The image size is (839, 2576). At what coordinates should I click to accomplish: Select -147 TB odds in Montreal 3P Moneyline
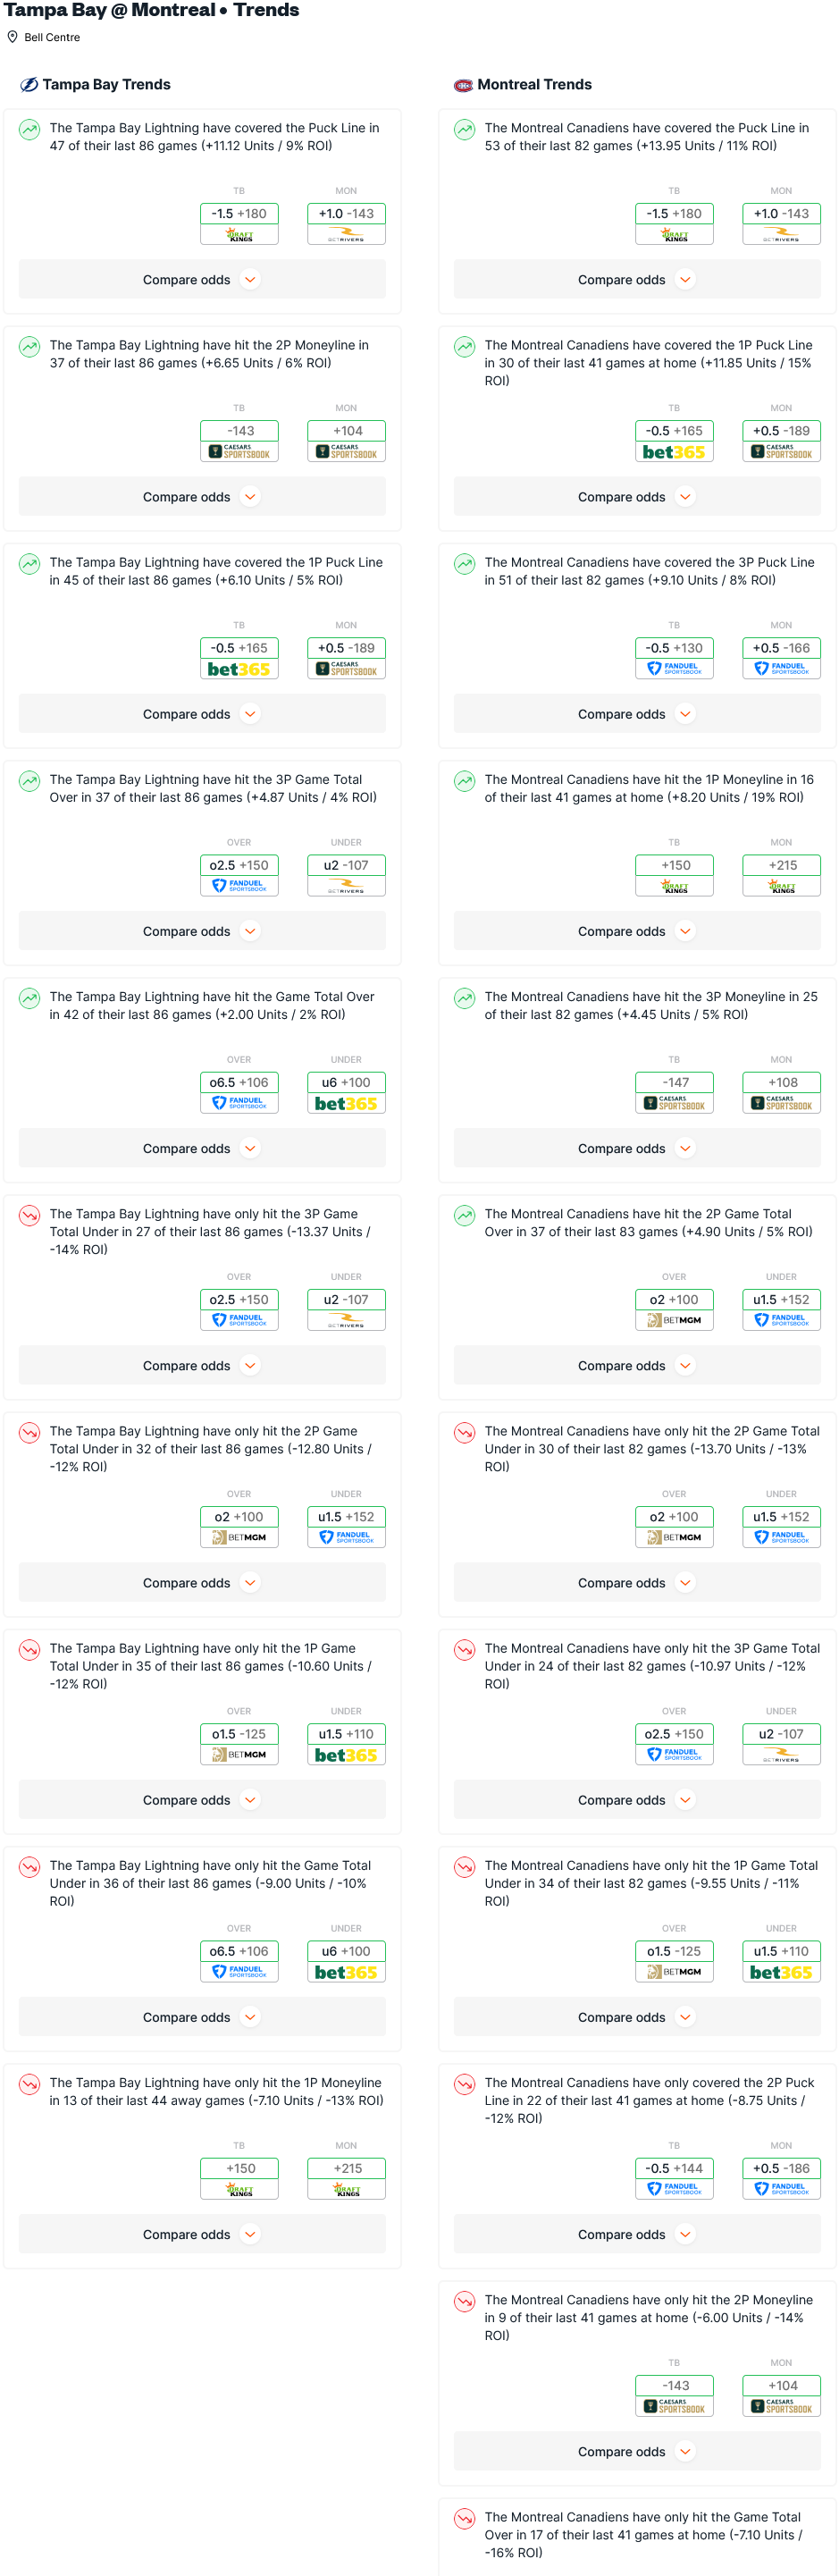[x=674, y=1082]
